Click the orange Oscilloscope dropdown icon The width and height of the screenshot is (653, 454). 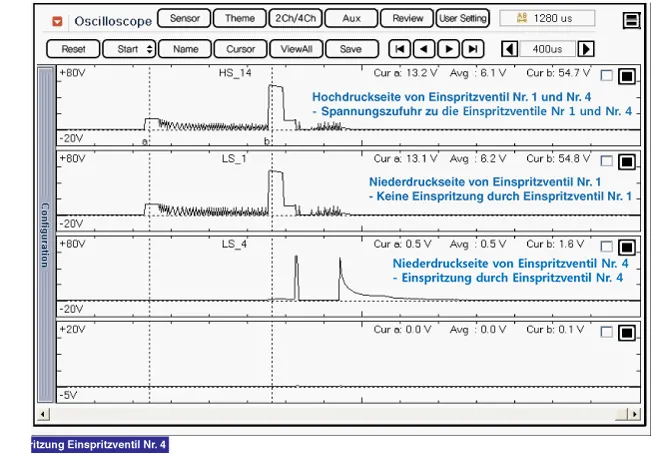[x=57, y=20]
